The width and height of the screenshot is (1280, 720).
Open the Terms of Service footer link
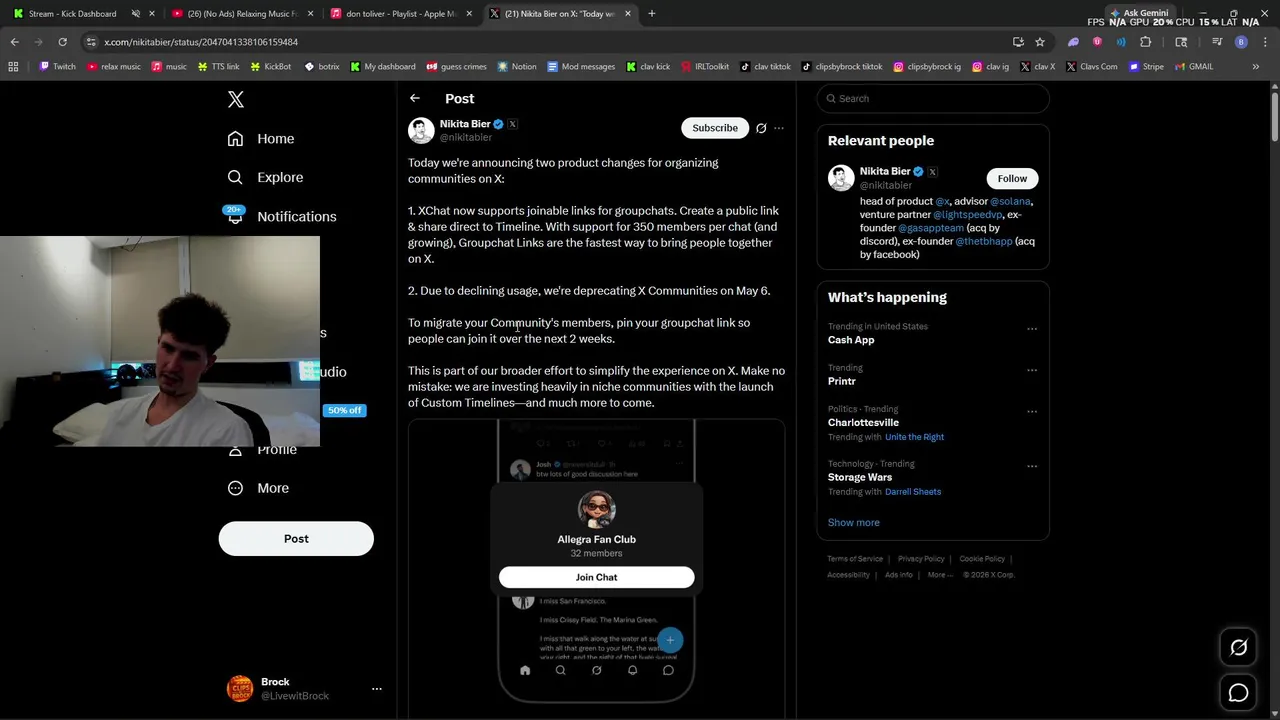(855, 559)
